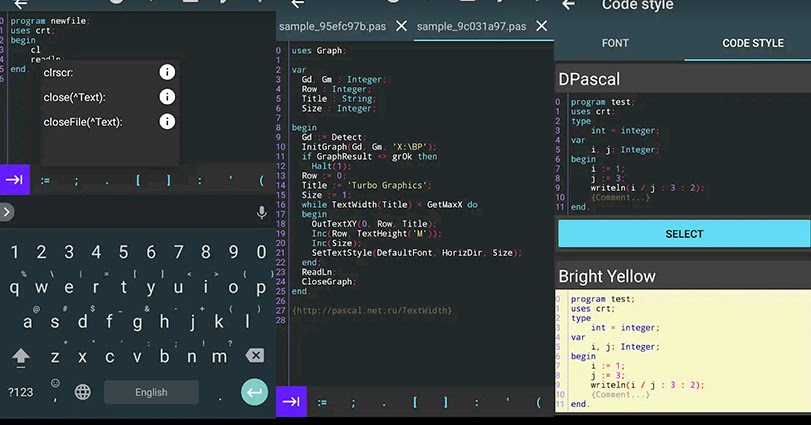Expand the keyboard suggestion strip arrow

click(6, 212)
